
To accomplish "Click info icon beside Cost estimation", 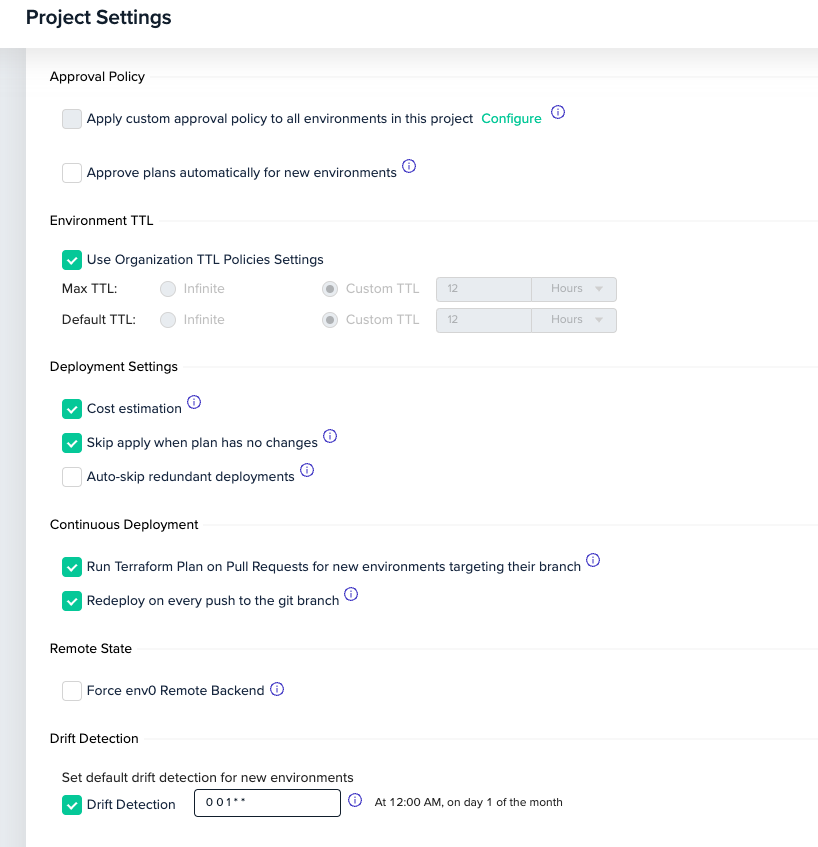I will [194, 402].
